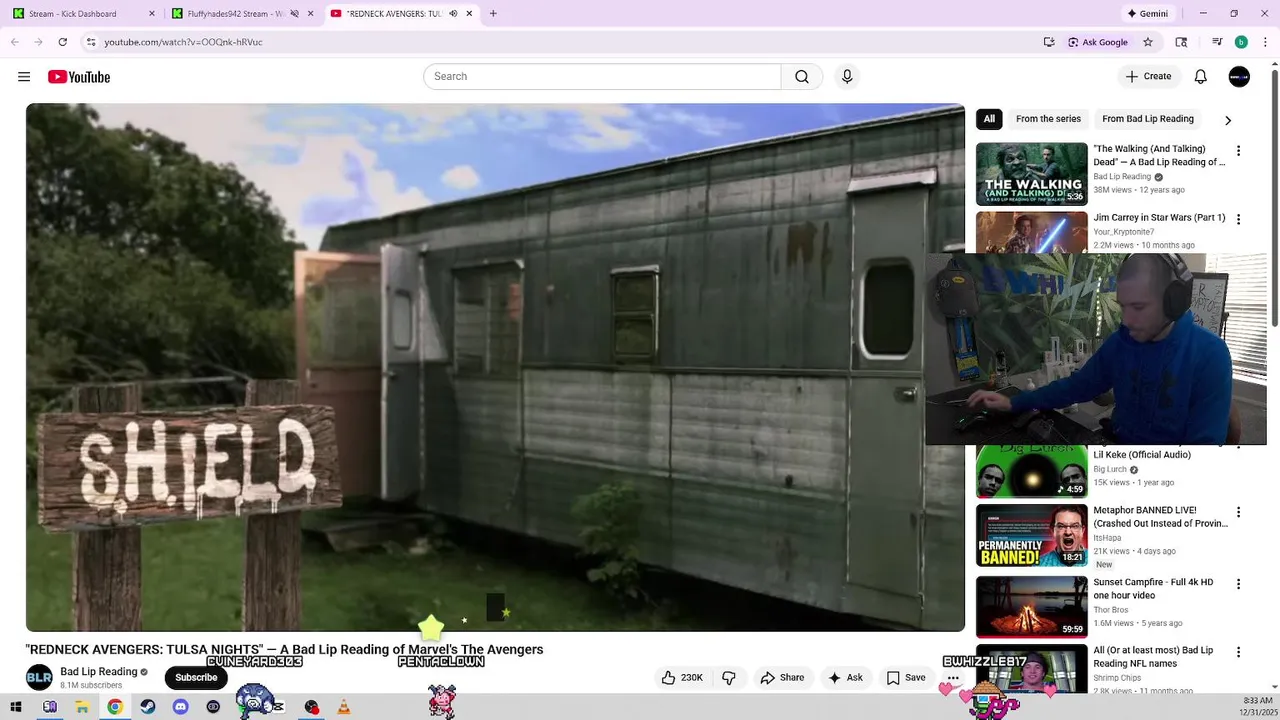Image resolution: width=1280 pixels, height=720 pixels.
Task: Click Create button in YouTube header
Action: 1148,77
